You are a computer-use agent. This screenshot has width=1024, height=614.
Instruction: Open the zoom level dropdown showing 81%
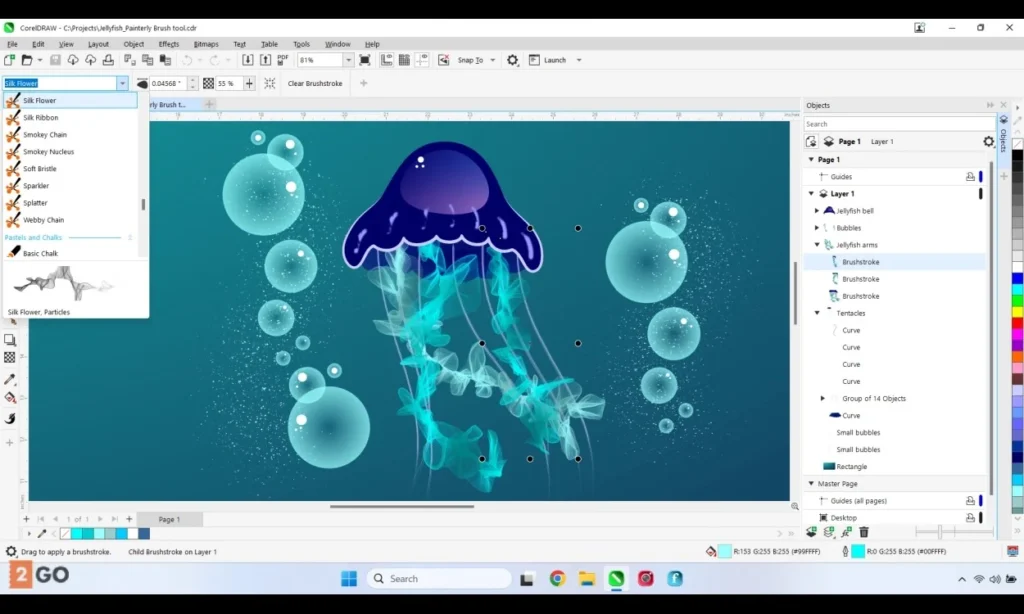[347, 60]
